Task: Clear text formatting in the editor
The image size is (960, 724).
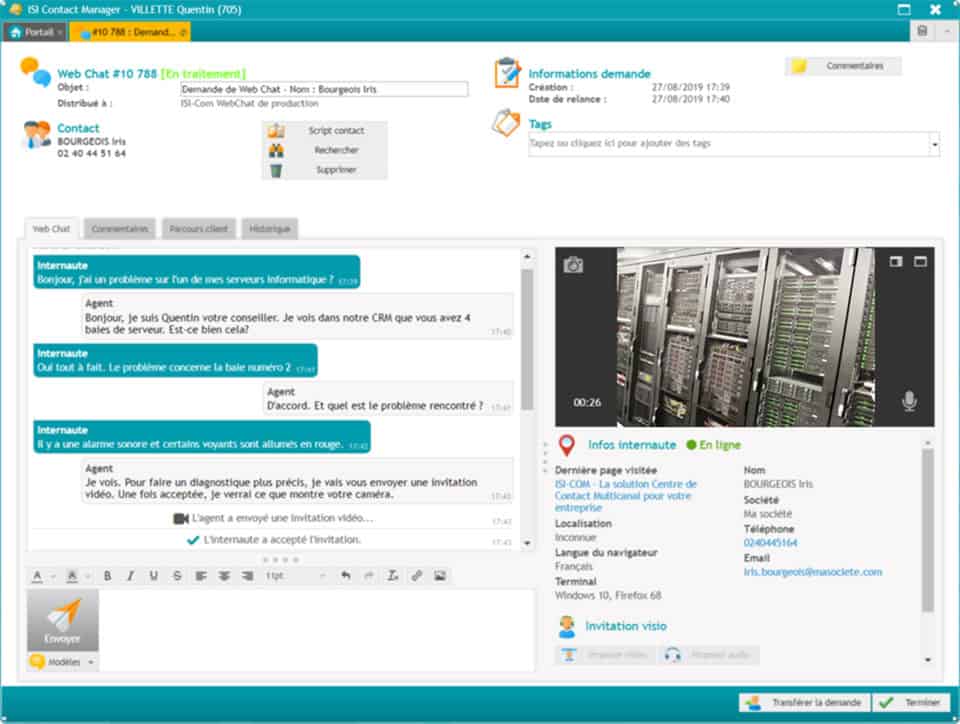Action: point(393,576)
